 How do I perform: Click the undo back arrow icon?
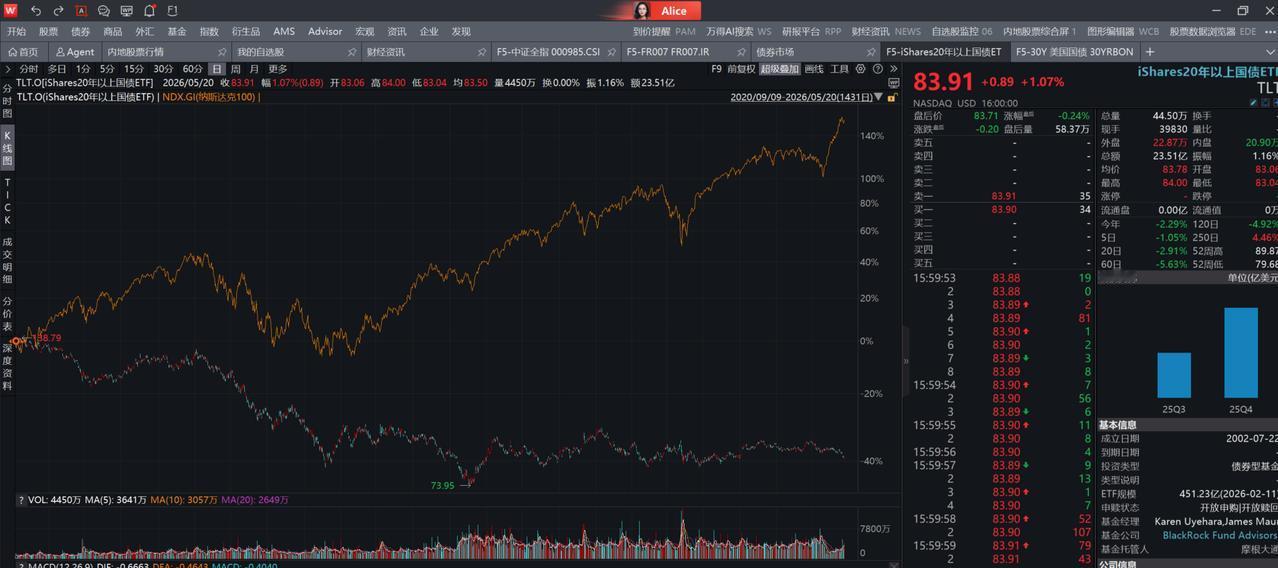36,11
